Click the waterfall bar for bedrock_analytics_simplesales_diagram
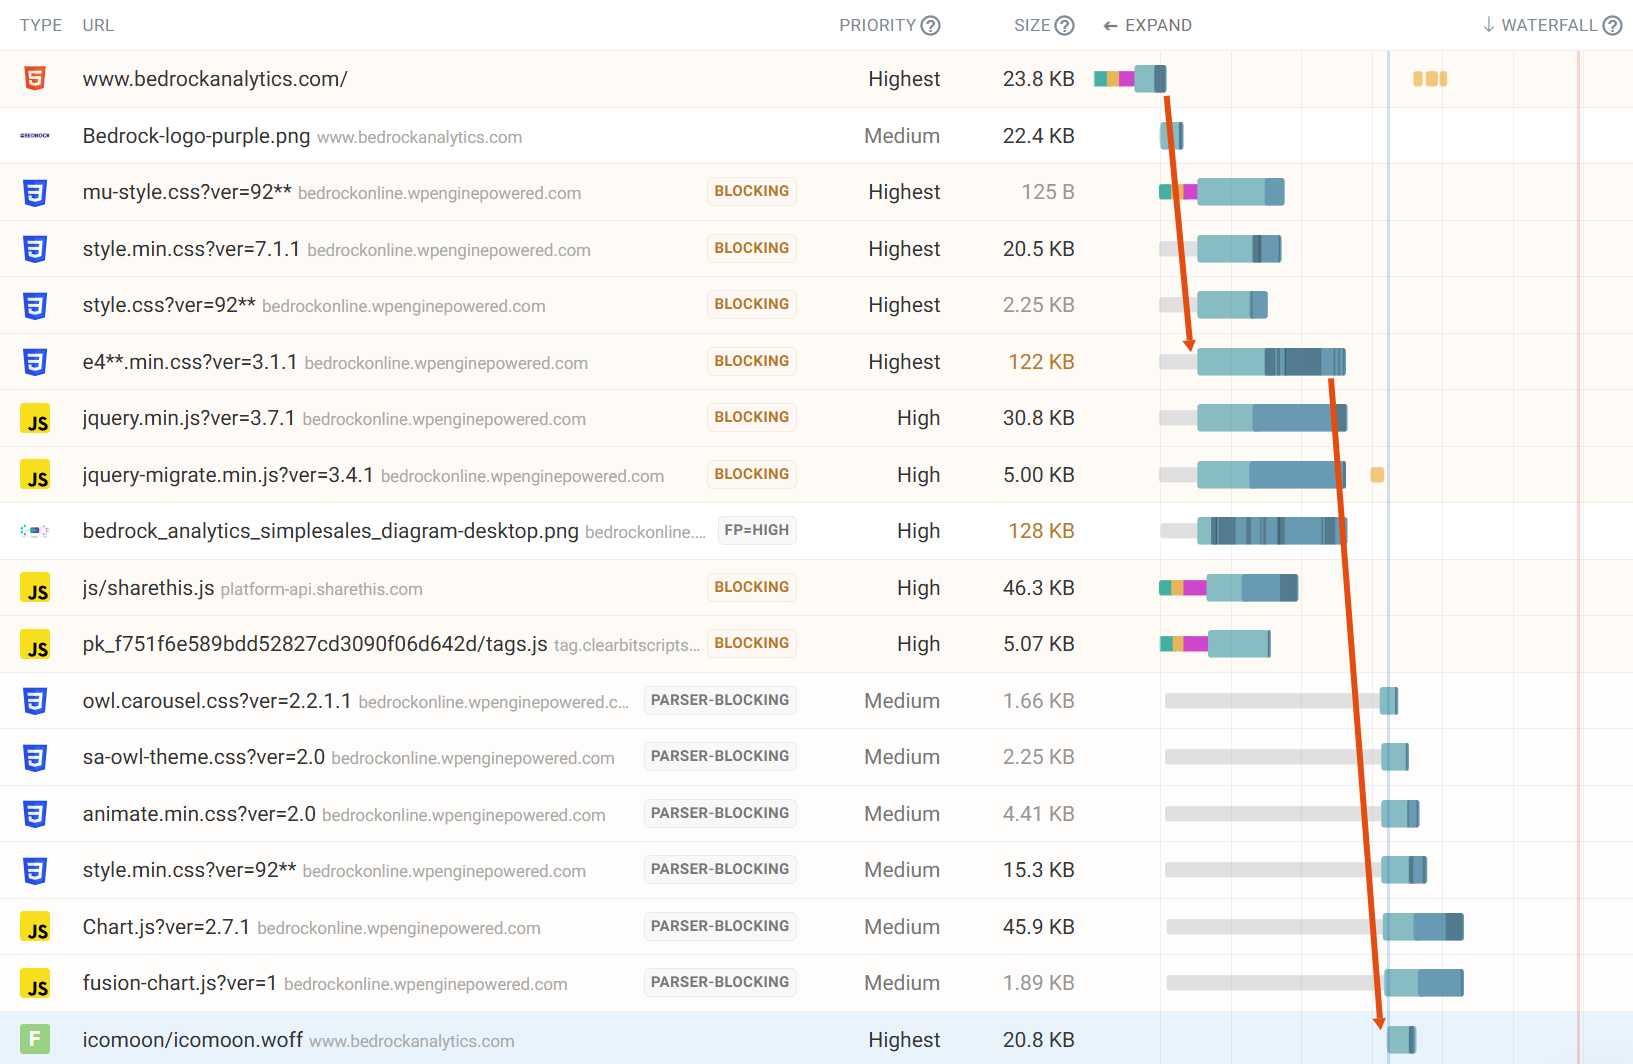This screenshot has height=1064, width=1633. click(1271, 530)
